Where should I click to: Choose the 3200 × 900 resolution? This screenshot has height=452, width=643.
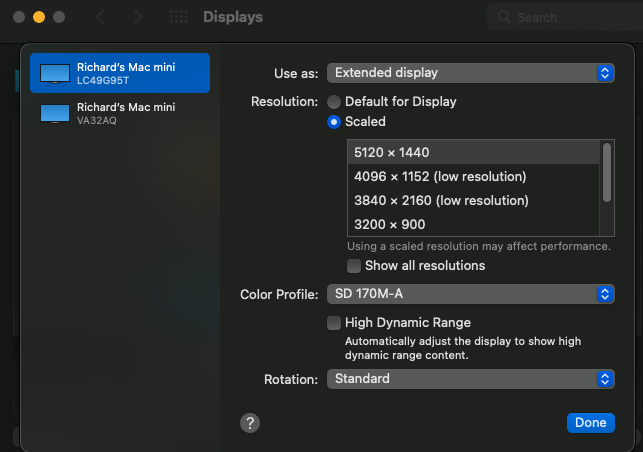(474, 224)
